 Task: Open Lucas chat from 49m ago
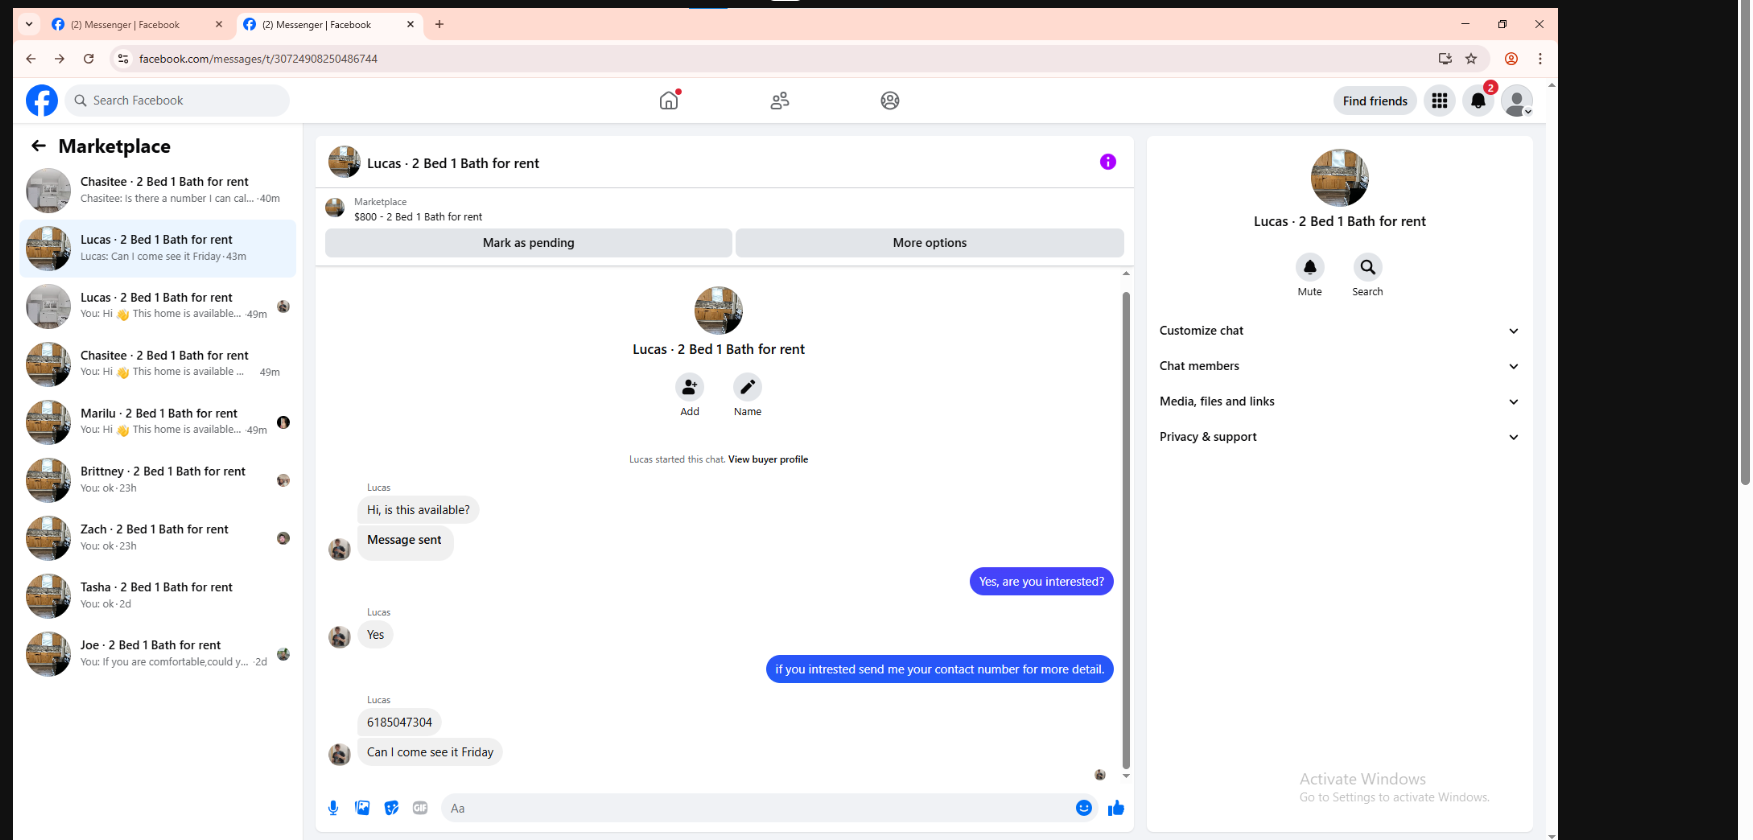(x=158, y=306)
